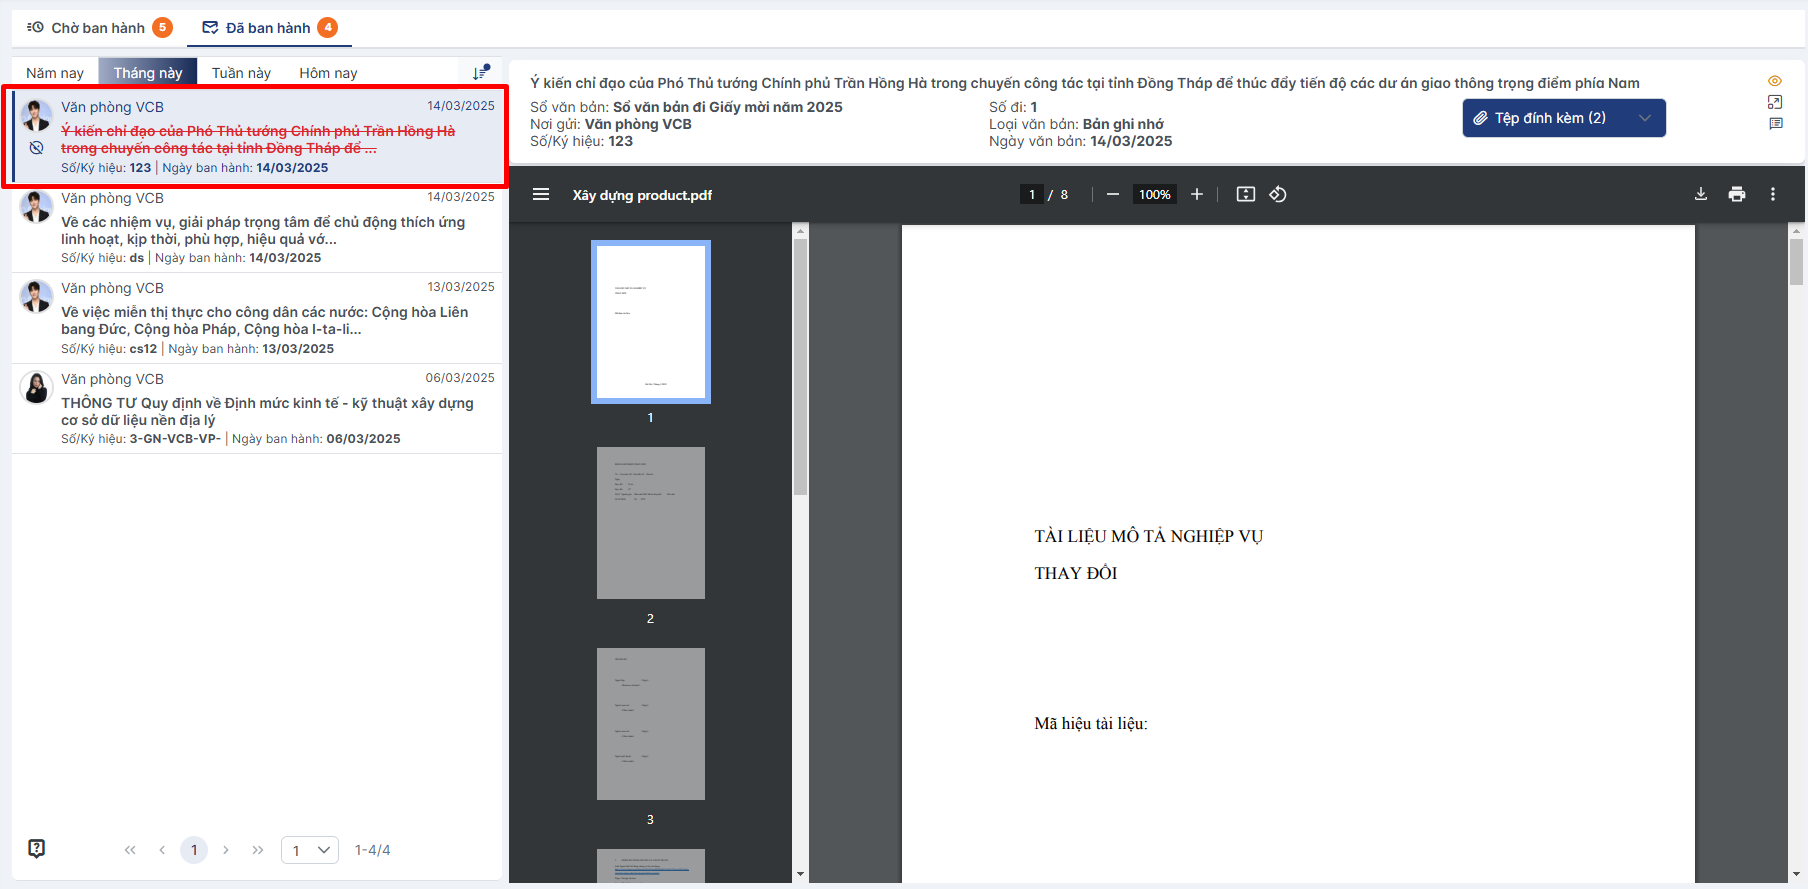Go to the first page of the list
Image resolution: width=1808 pixels, height=889 pixels.
pos(130,850)
